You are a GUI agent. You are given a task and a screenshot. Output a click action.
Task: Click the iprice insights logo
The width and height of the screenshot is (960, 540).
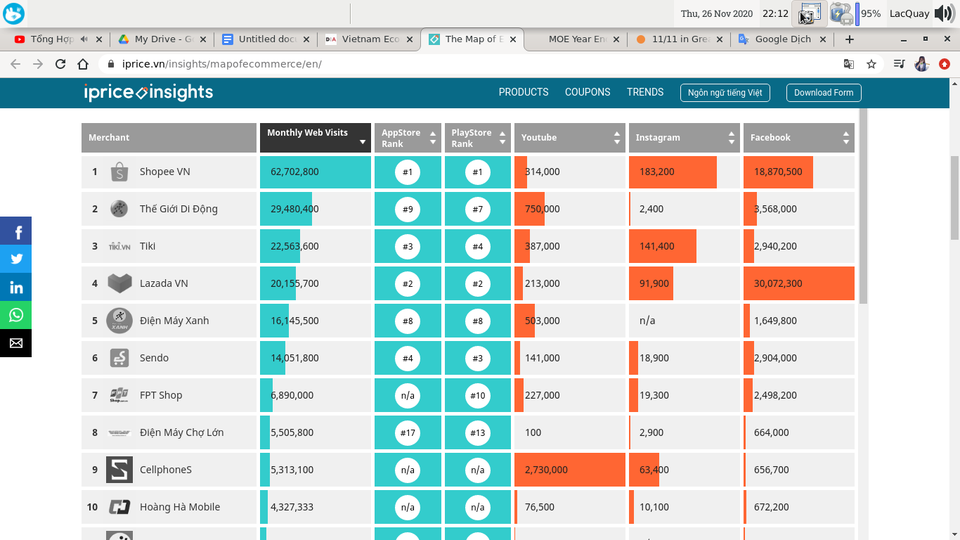click(148, 92)
